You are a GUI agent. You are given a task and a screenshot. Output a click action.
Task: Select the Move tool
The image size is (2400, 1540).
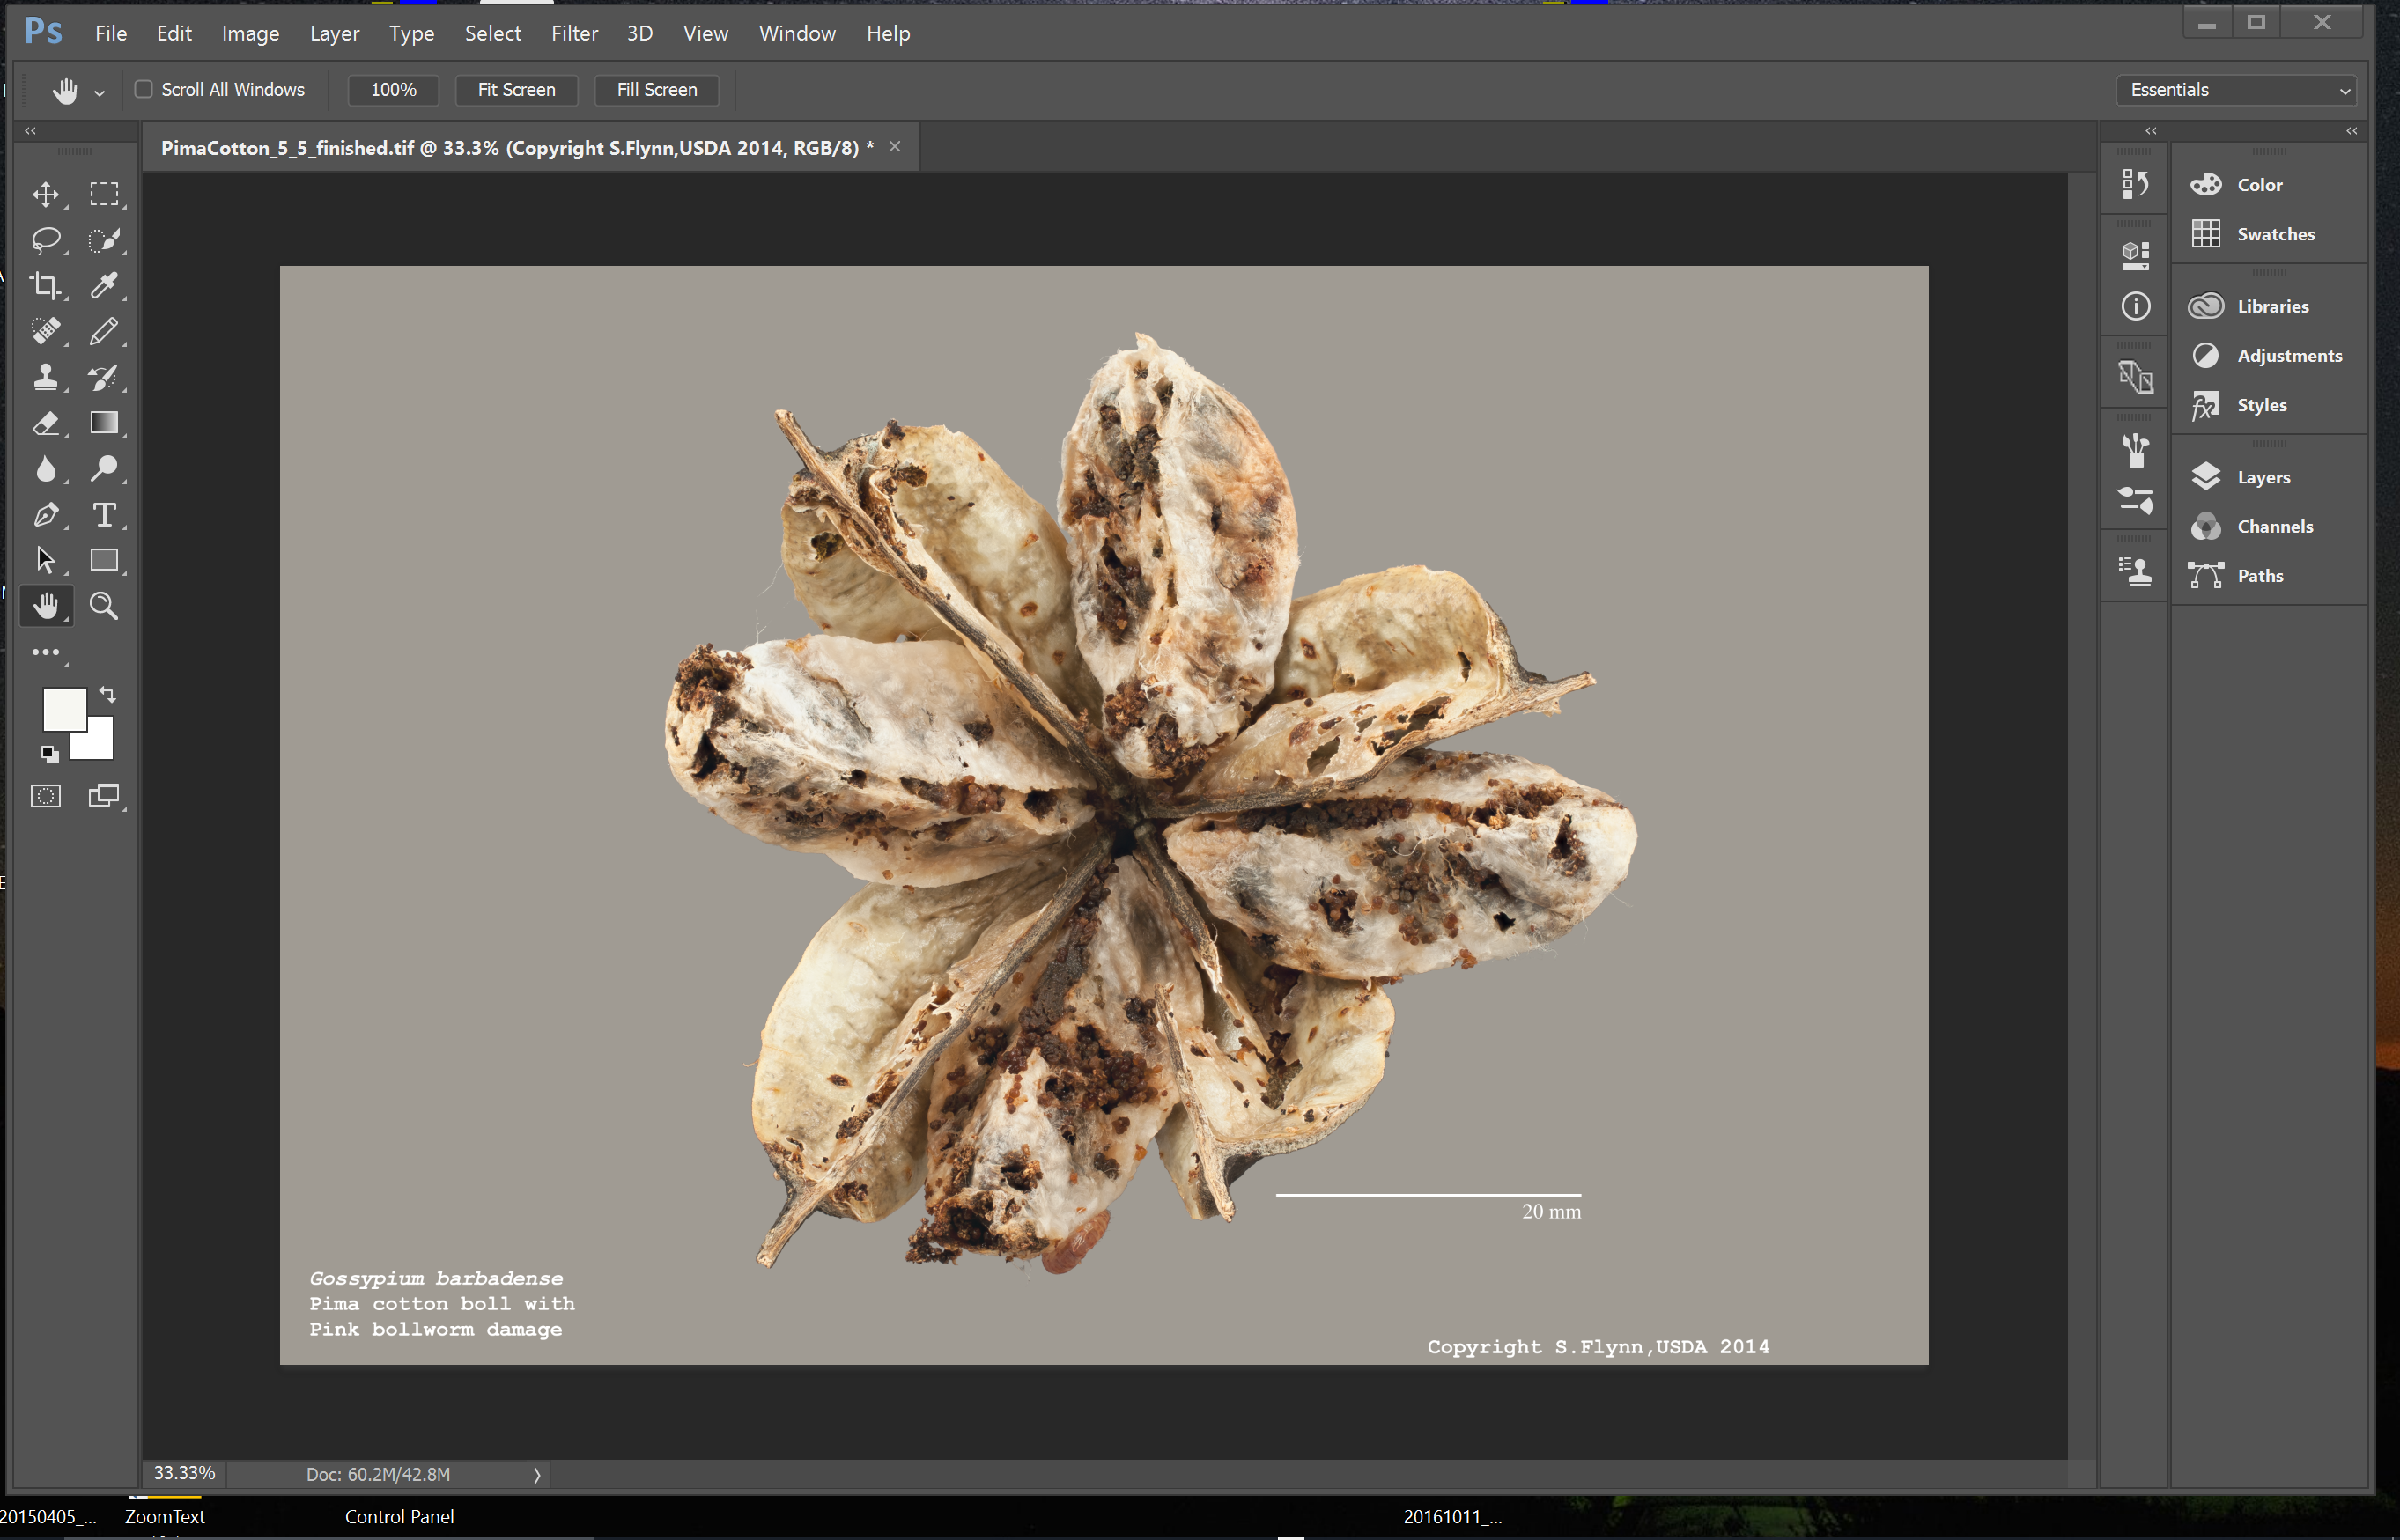tap(46, 194)
